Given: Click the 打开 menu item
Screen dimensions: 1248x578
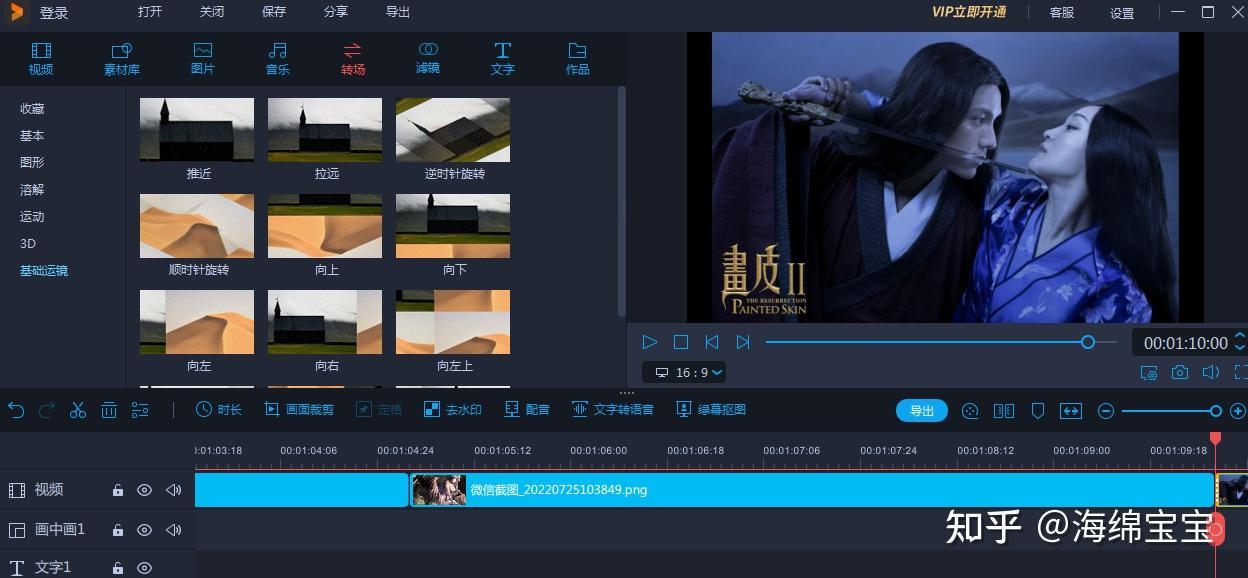Looking at the screenshot, I should (150, 12).
